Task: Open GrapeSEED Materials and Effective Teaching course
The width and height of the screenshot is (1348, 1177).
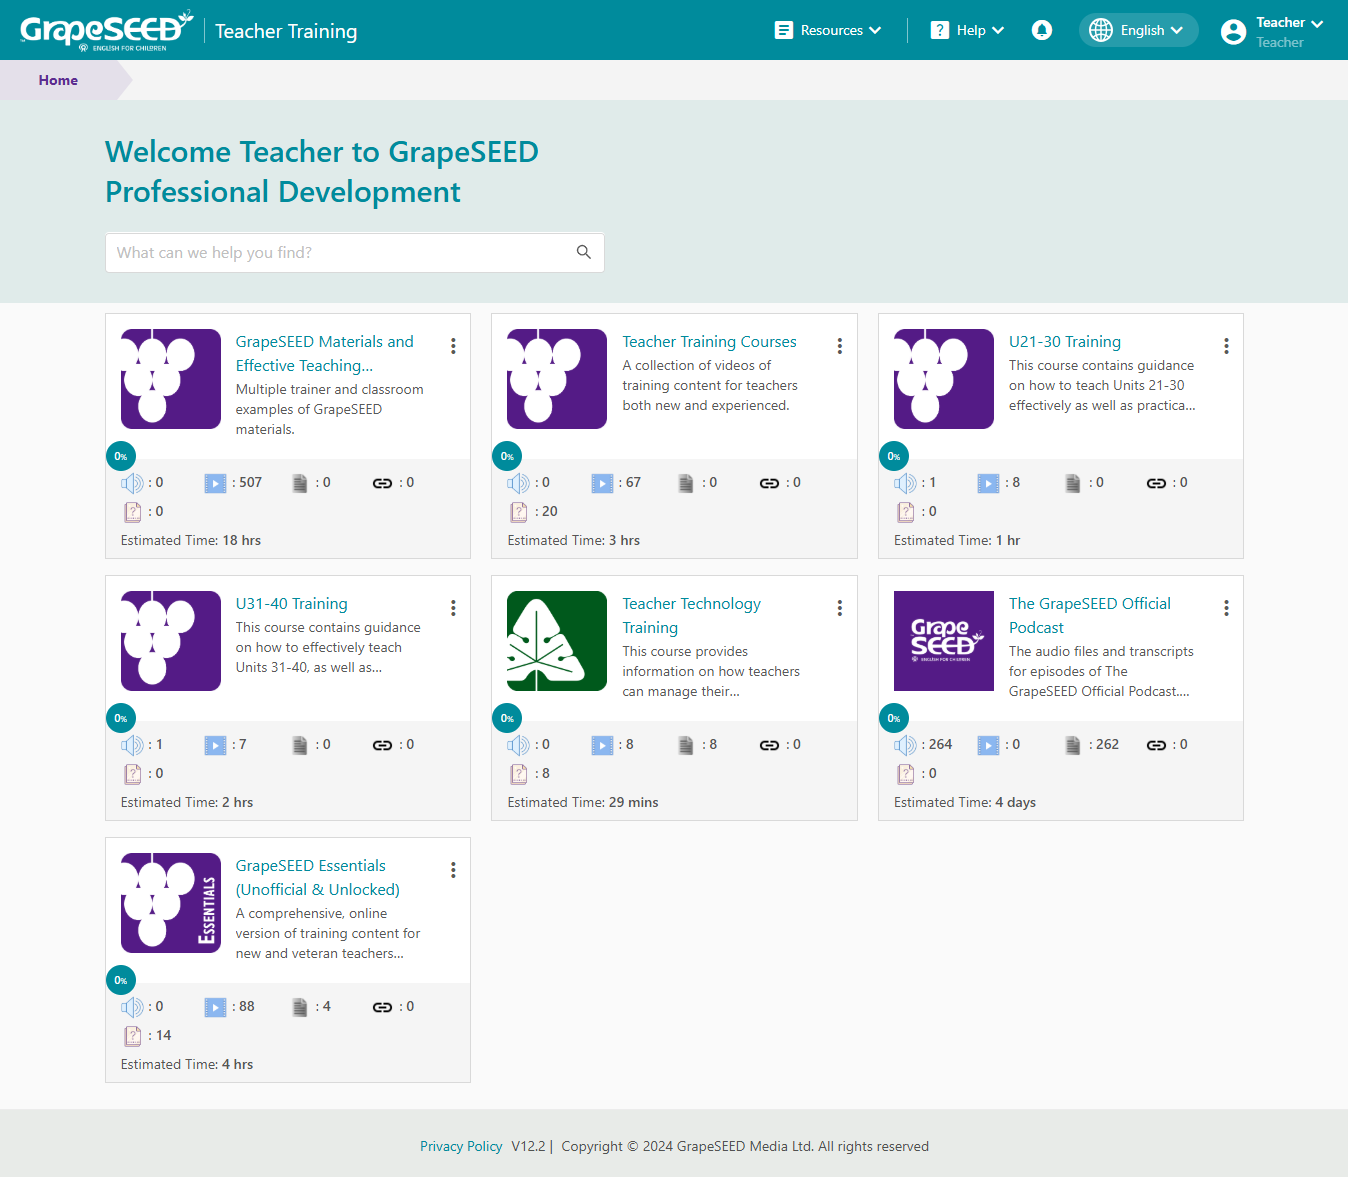Action: coord(324,354)
